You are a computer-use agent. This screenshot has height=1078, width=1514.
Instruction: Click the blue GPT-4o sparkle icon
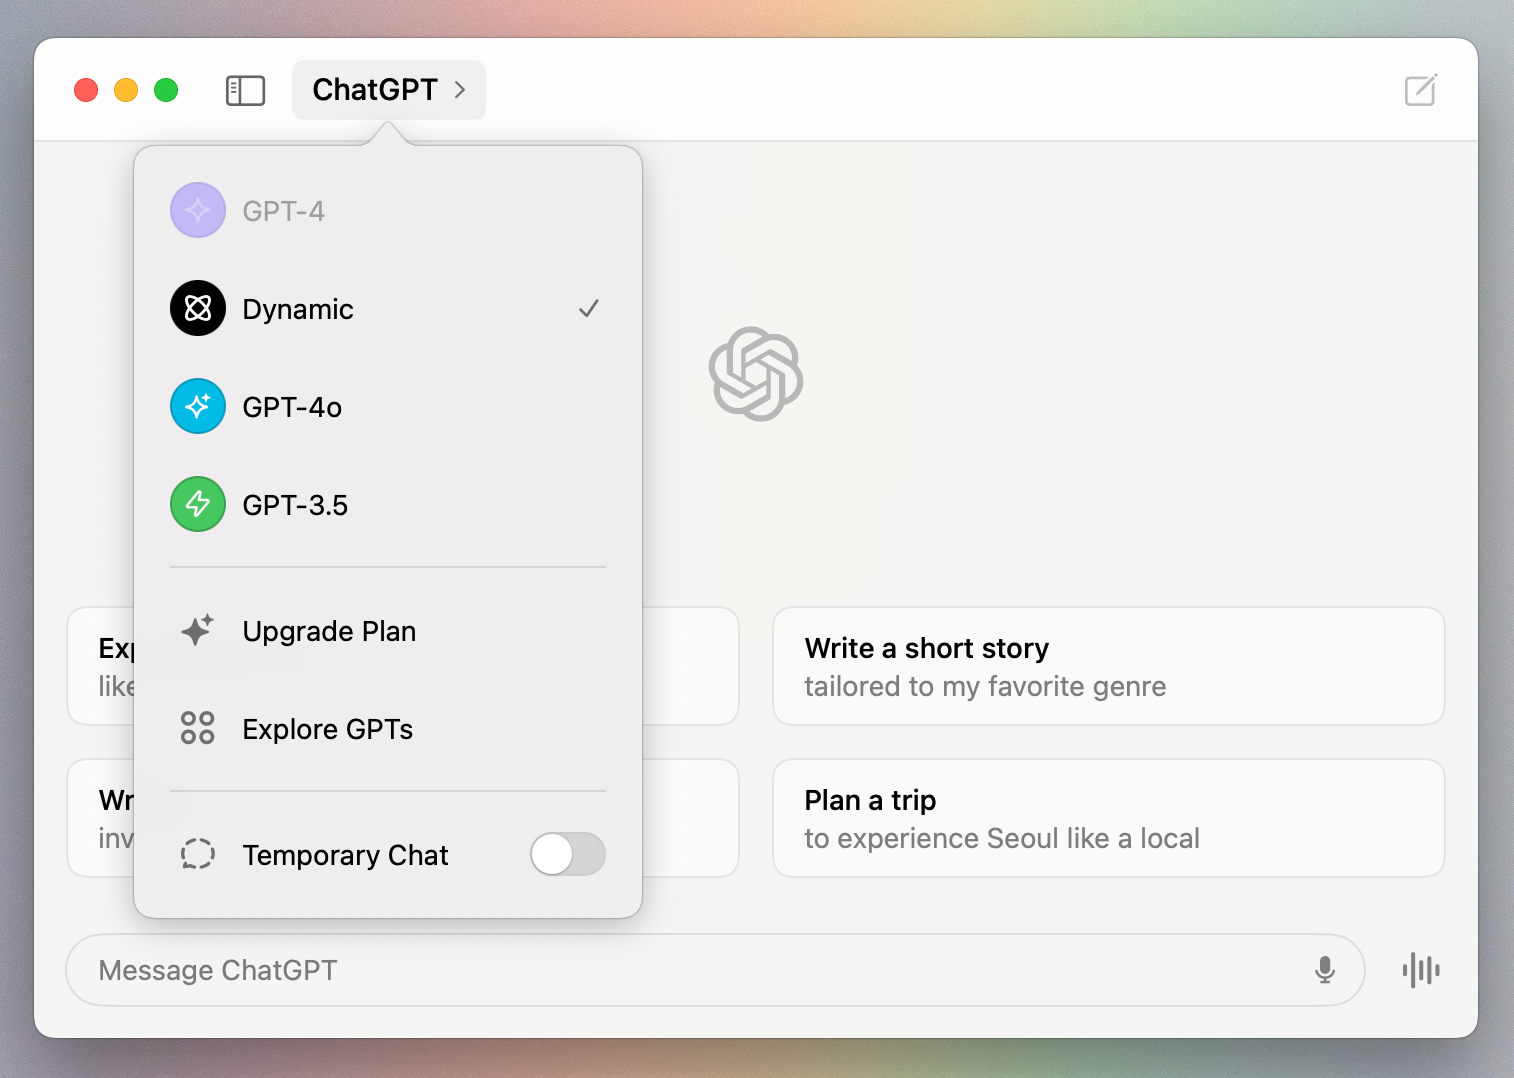[x=198, y=406]
